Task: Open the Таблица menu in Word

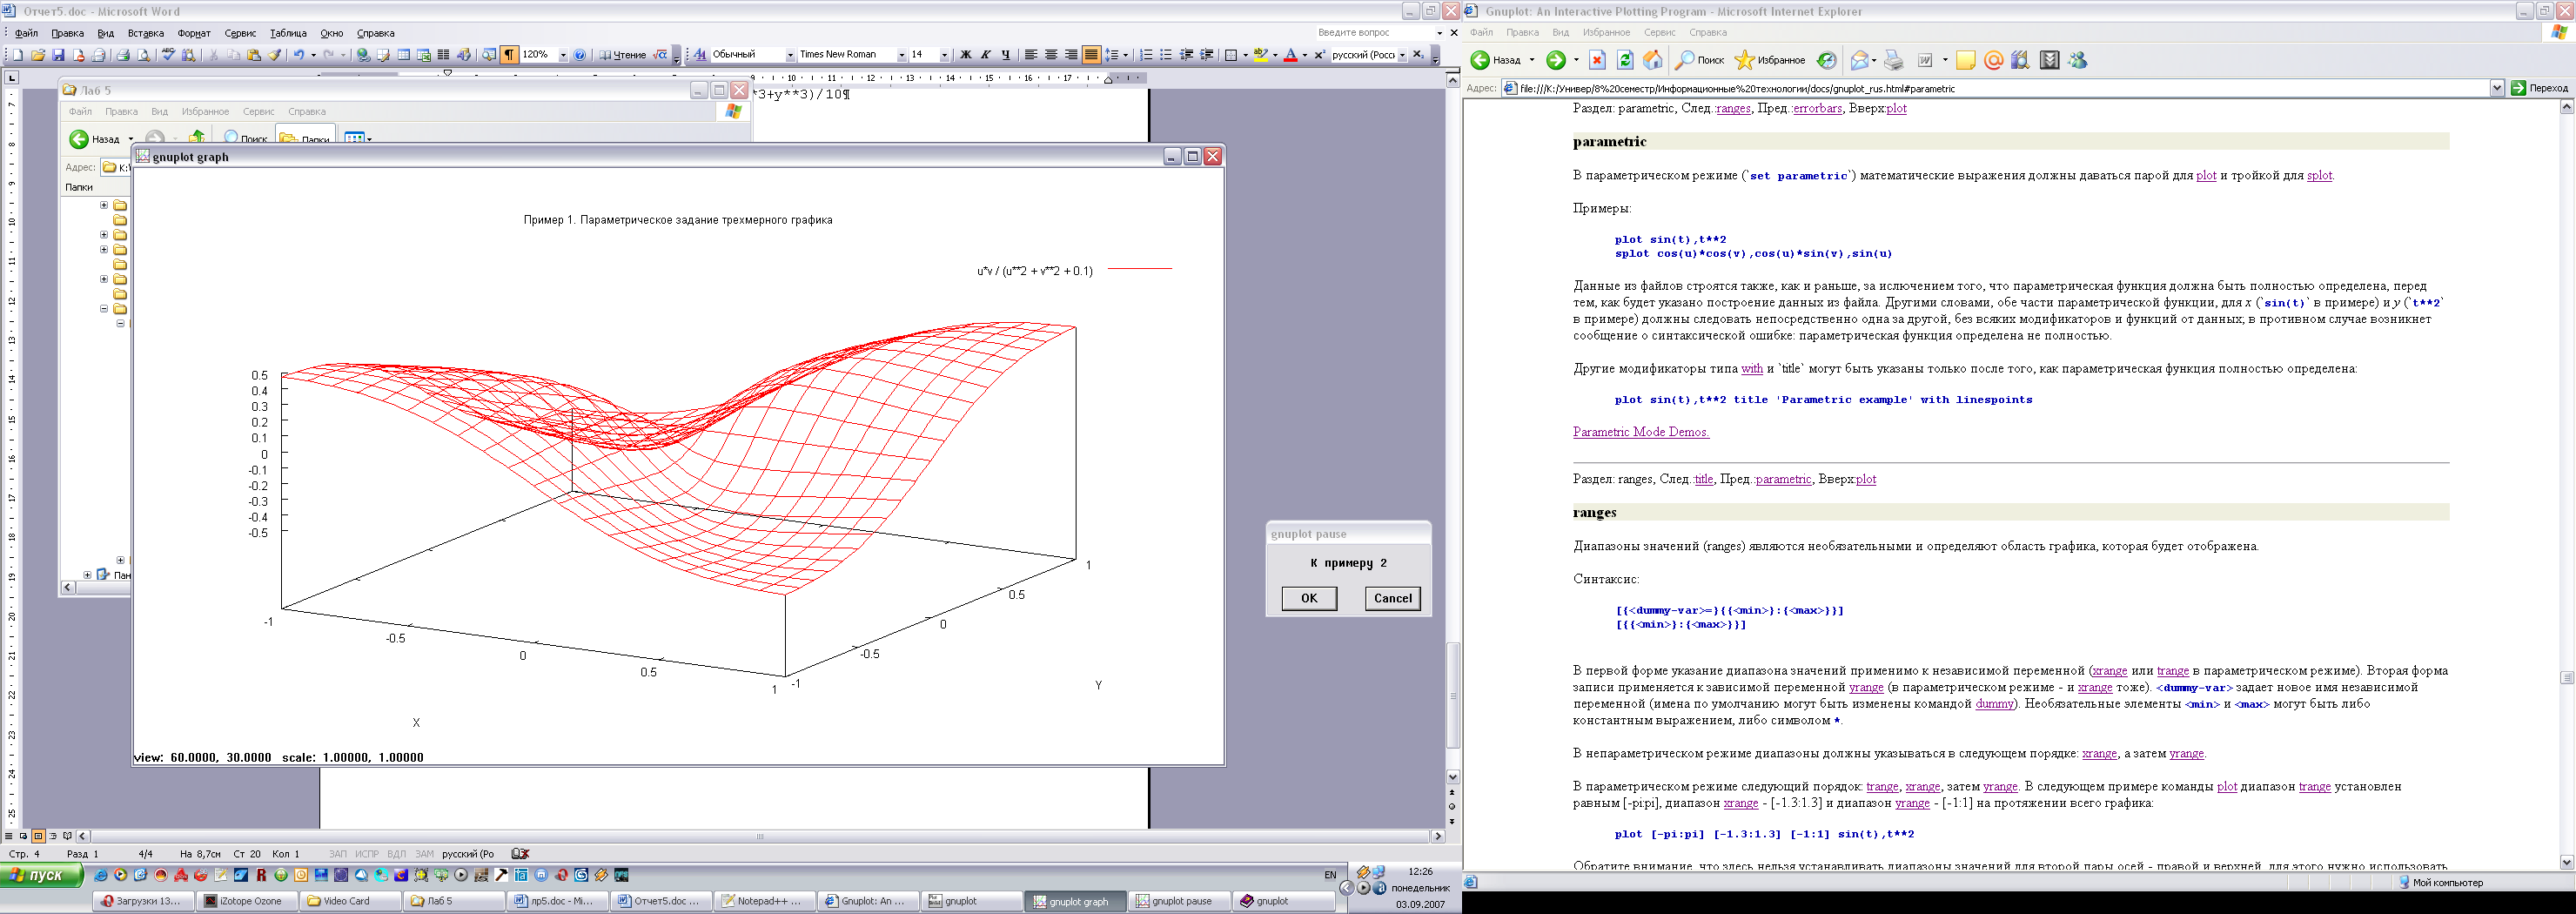Action: click(x=288, y=33)
